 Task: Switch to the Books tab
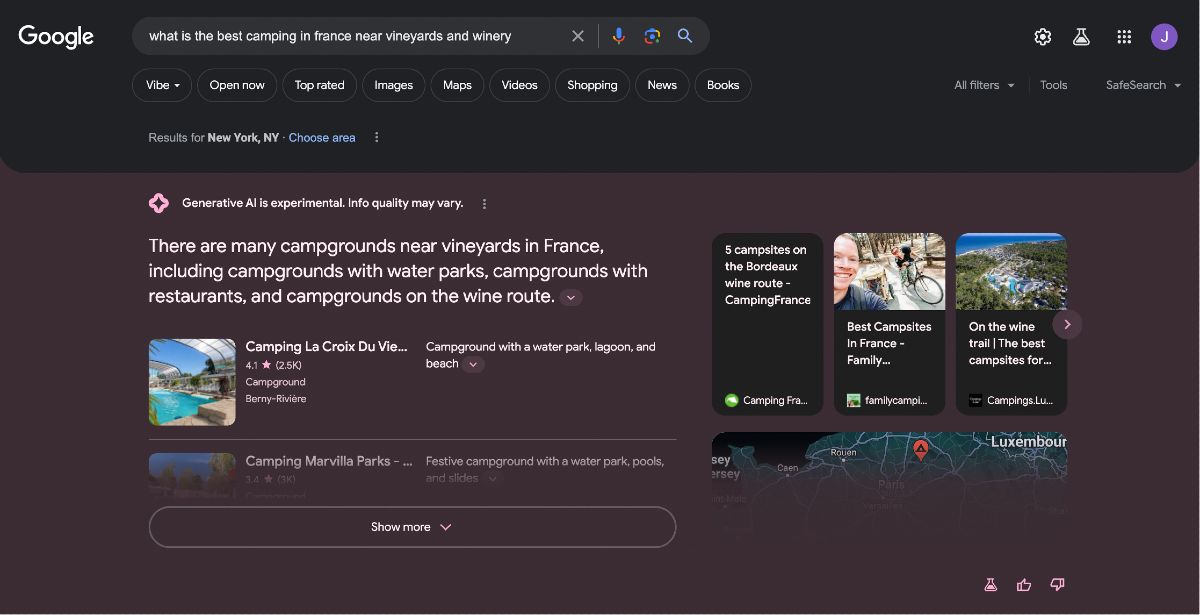[x=723, y=85]
